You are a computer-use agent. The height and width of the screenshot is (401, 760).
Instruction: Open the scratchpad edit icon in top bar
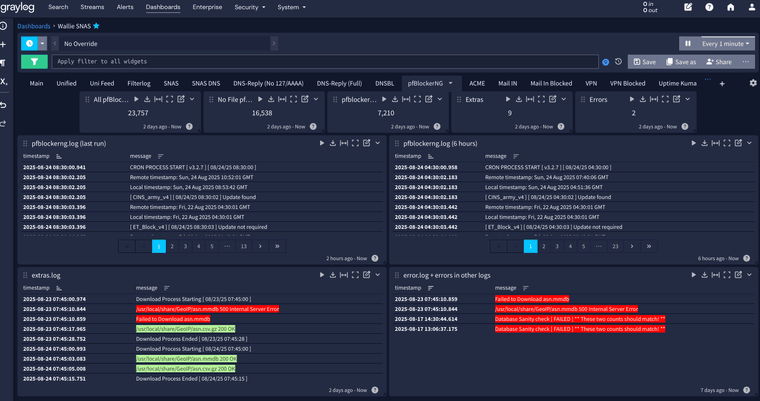pyautogui.click(x=688, y=7)
